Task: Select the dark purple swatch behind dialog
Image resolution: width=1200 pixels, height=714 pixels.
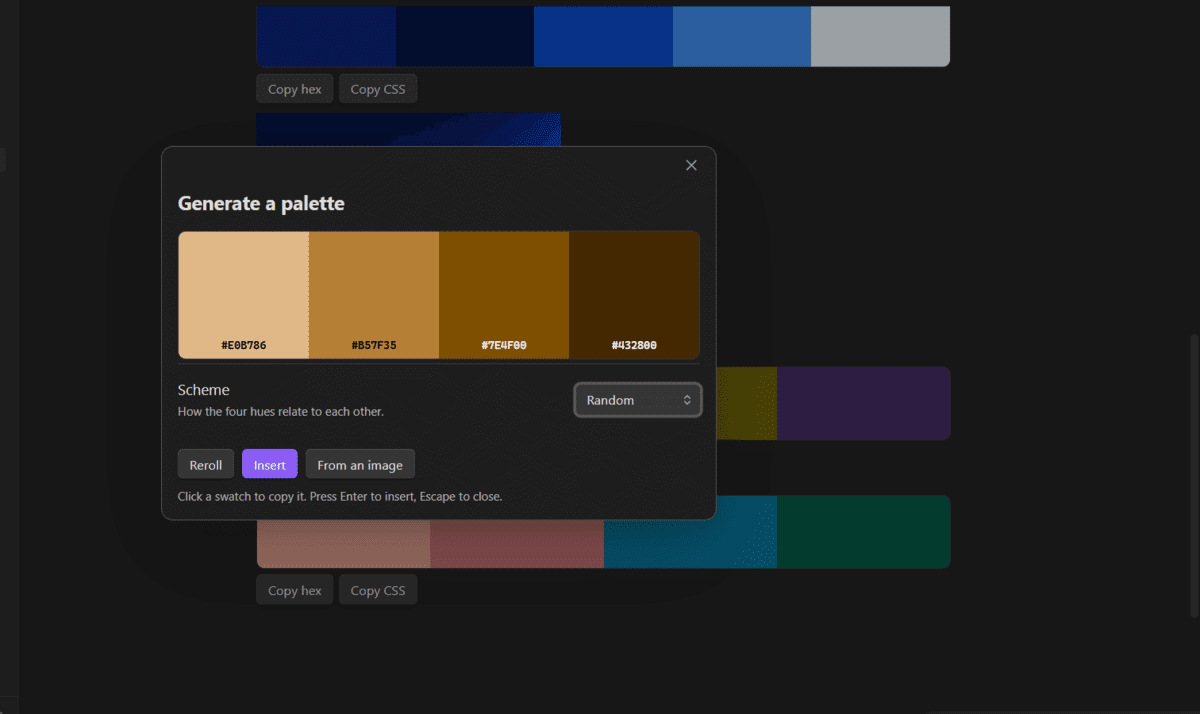Action: [x=863, y=403]
